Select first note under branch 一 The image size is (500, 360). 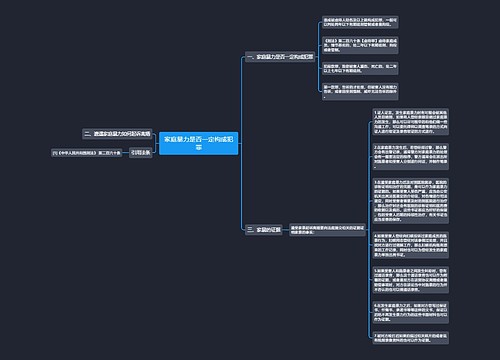tap(360, 22)
